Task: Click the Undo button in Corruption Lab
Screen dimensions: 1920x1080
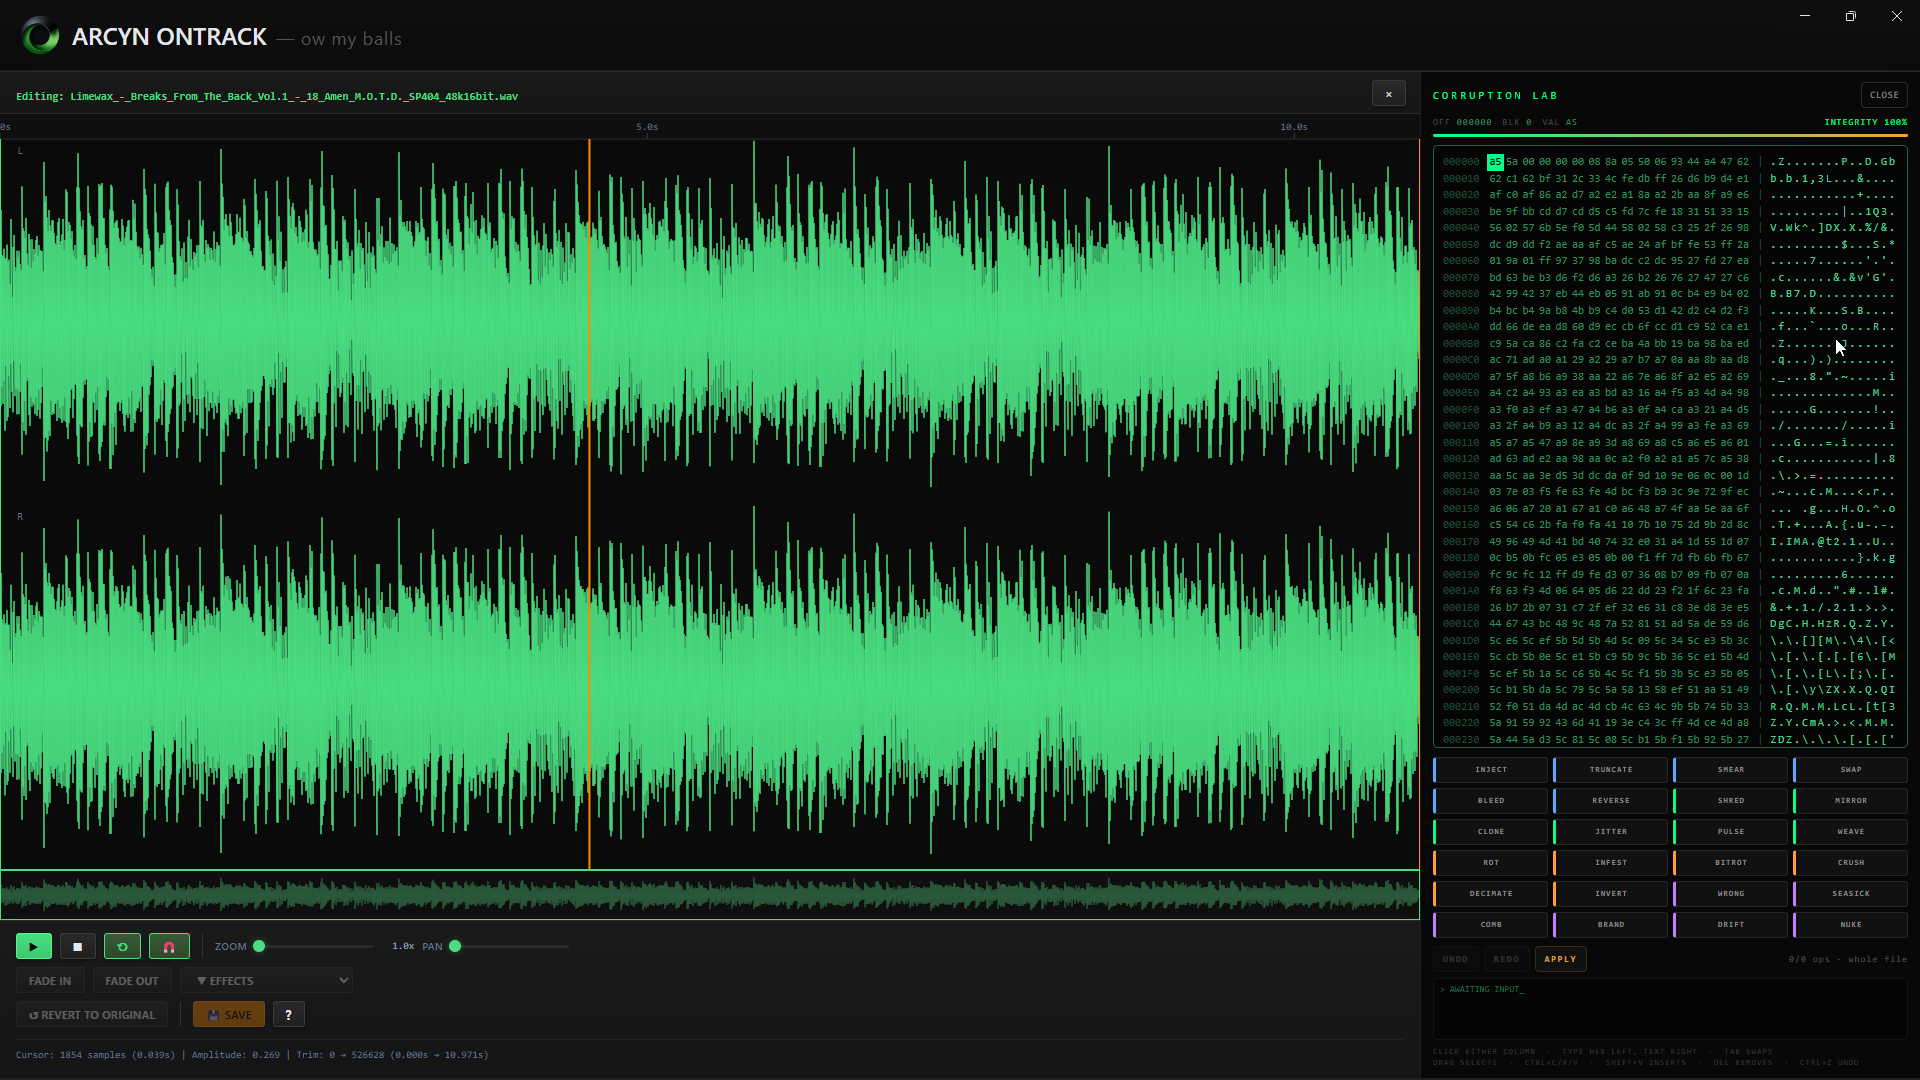Action: pos(1455,959)
